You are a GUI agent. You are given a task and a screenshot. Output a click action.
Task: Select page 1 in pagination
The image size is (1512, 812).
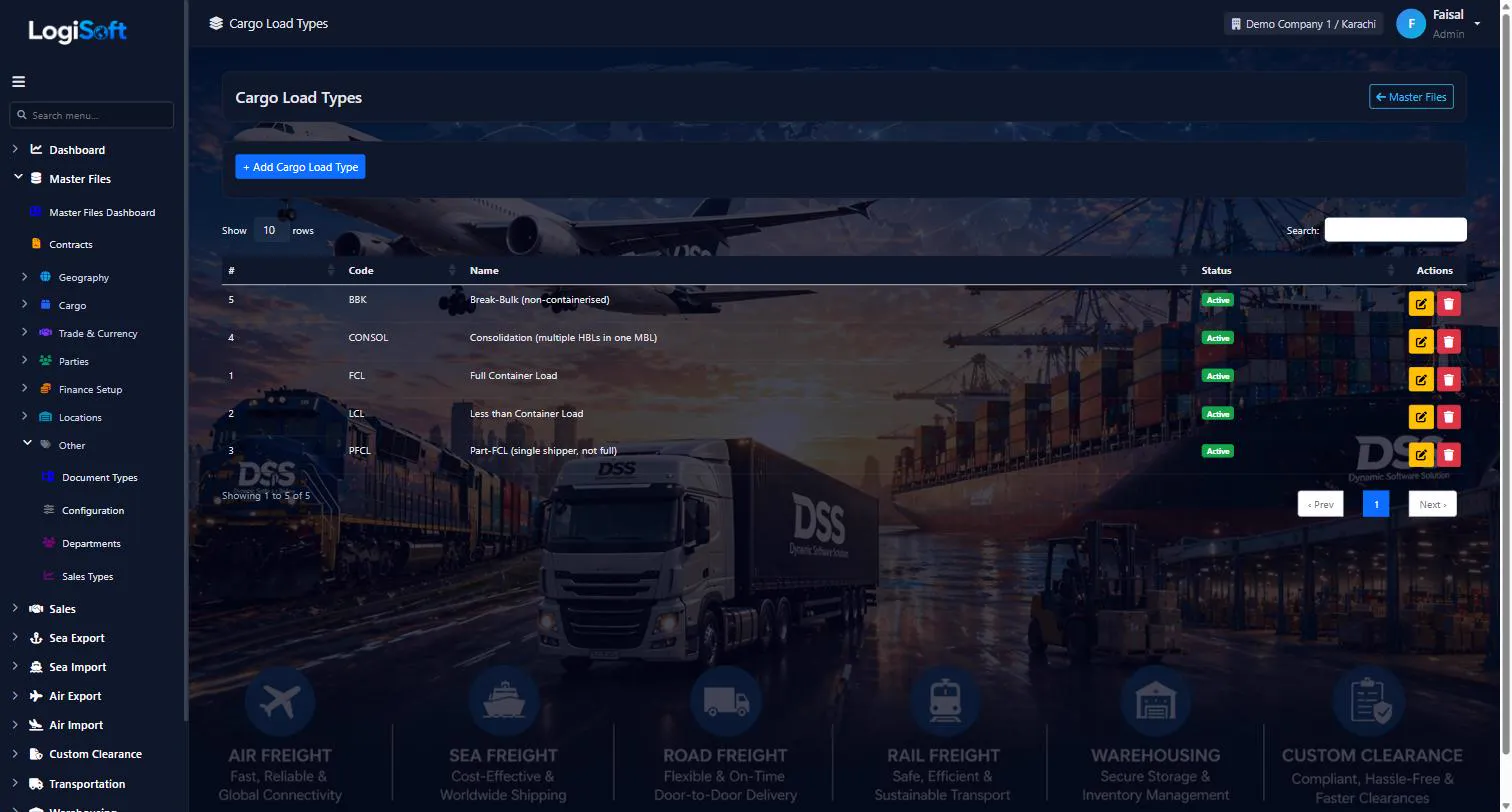point(1376,504)
